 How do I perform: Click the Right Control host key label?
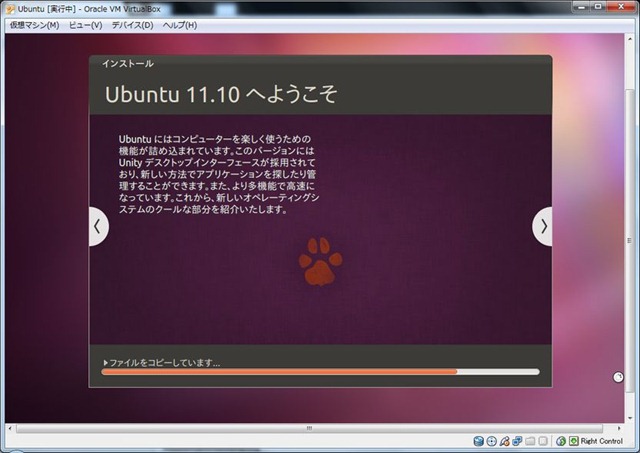[x=602, y=441]
